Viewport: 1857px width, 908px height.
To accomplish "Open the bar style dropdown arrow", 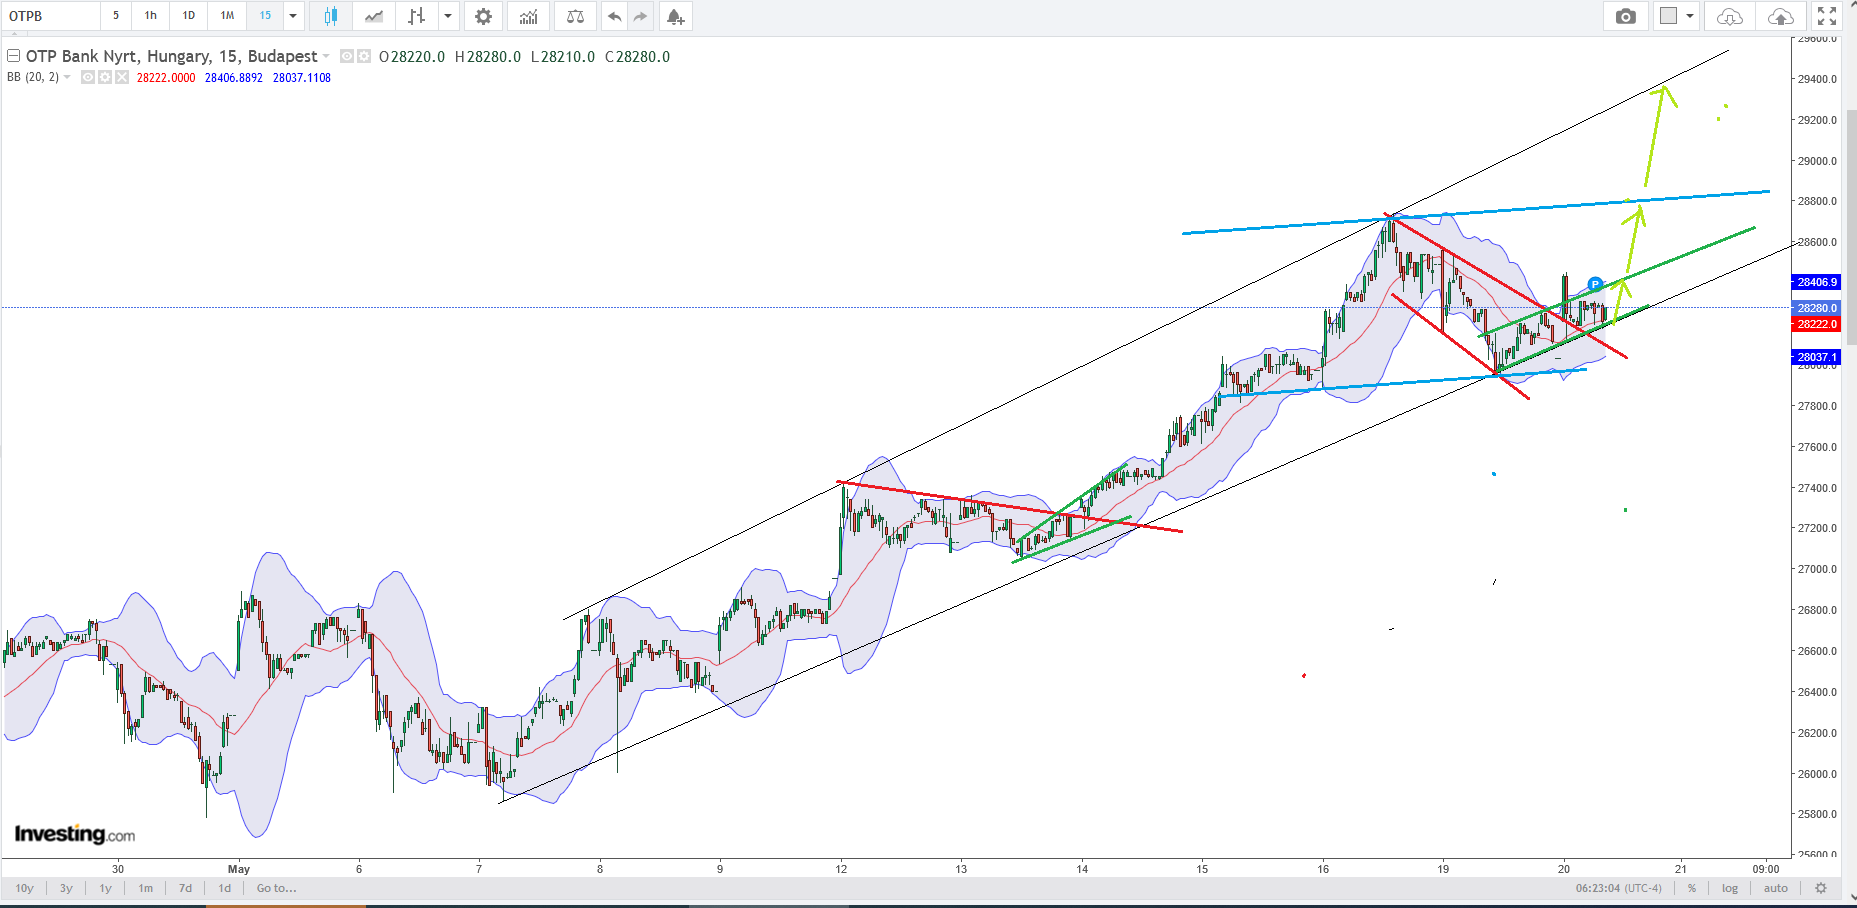I will point(448,16).
